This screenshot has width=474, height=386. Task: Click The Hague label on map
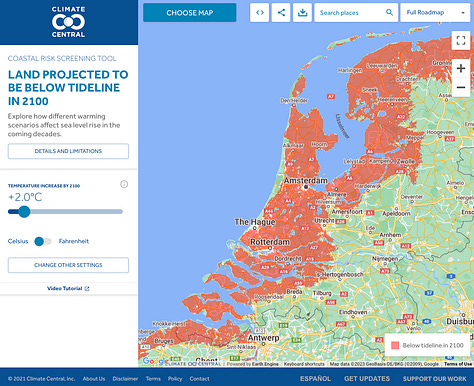click(255, 222)
